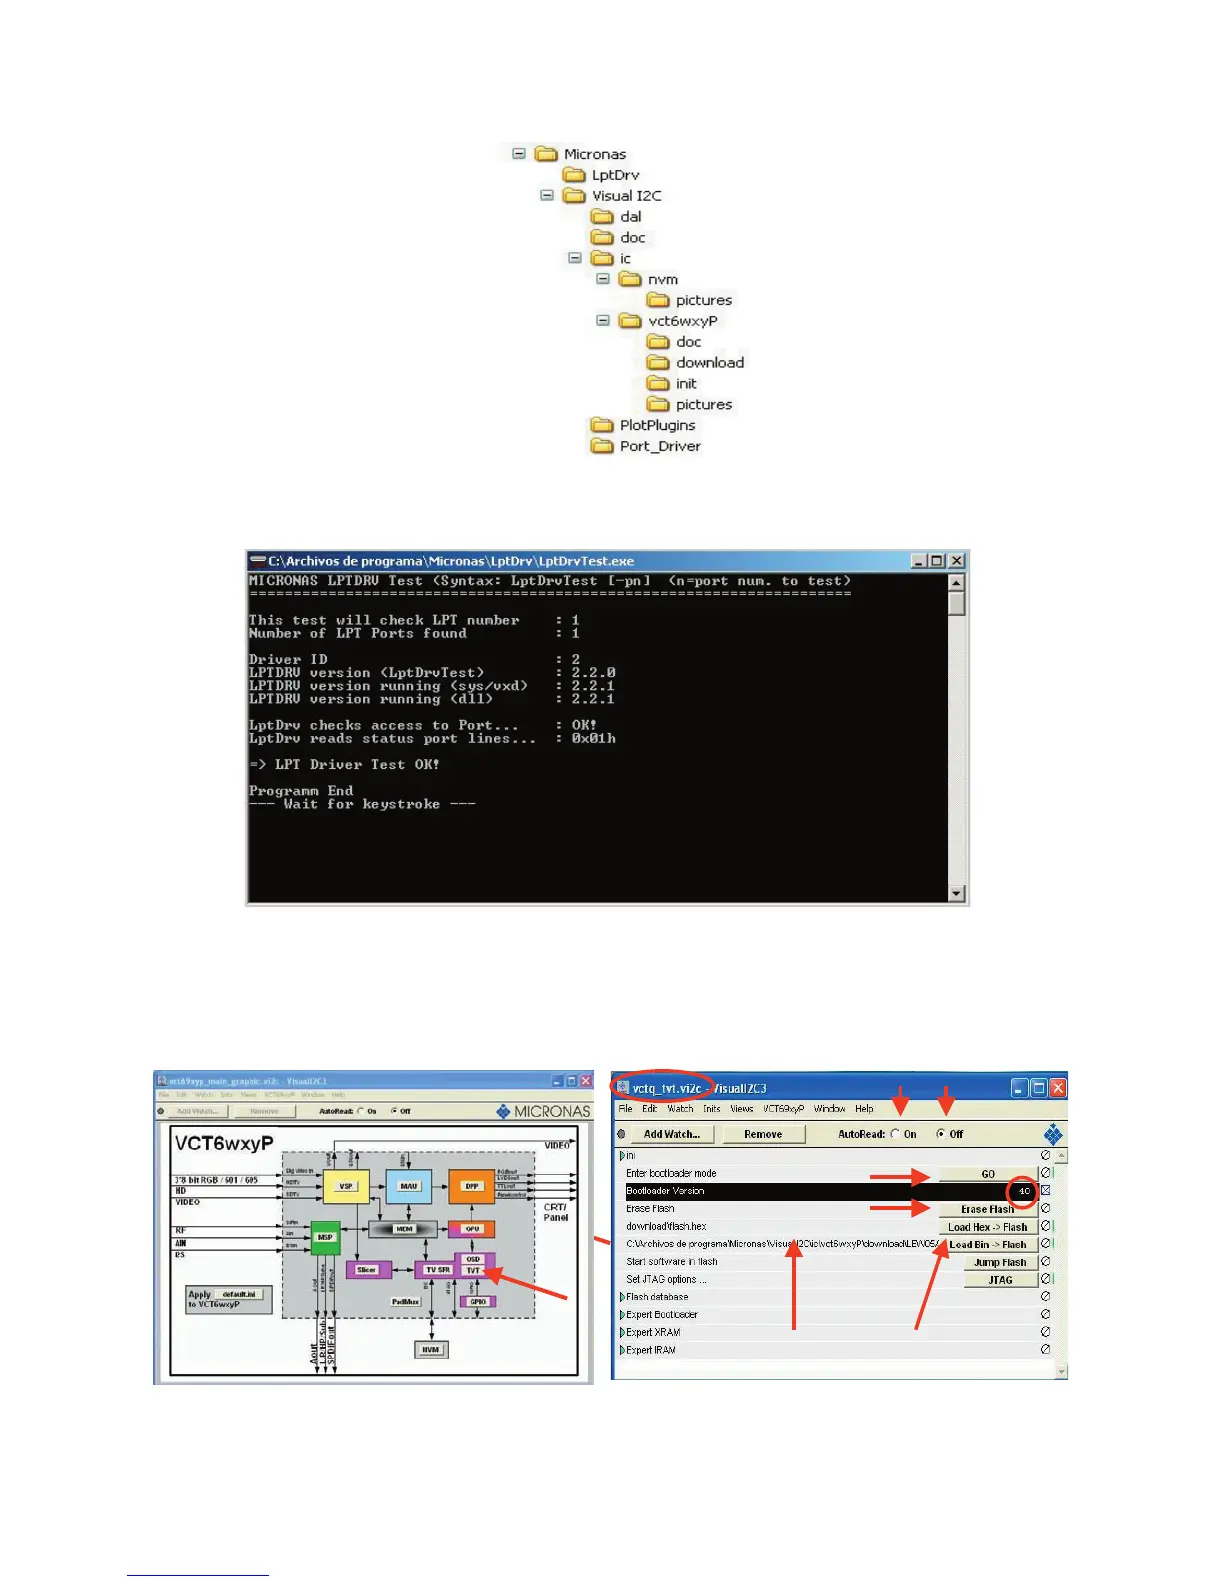The width and height of the screenshot is (1224, 1584).
Task: Click Load Bin -> Flash button
Action: tap(988, 1245)
